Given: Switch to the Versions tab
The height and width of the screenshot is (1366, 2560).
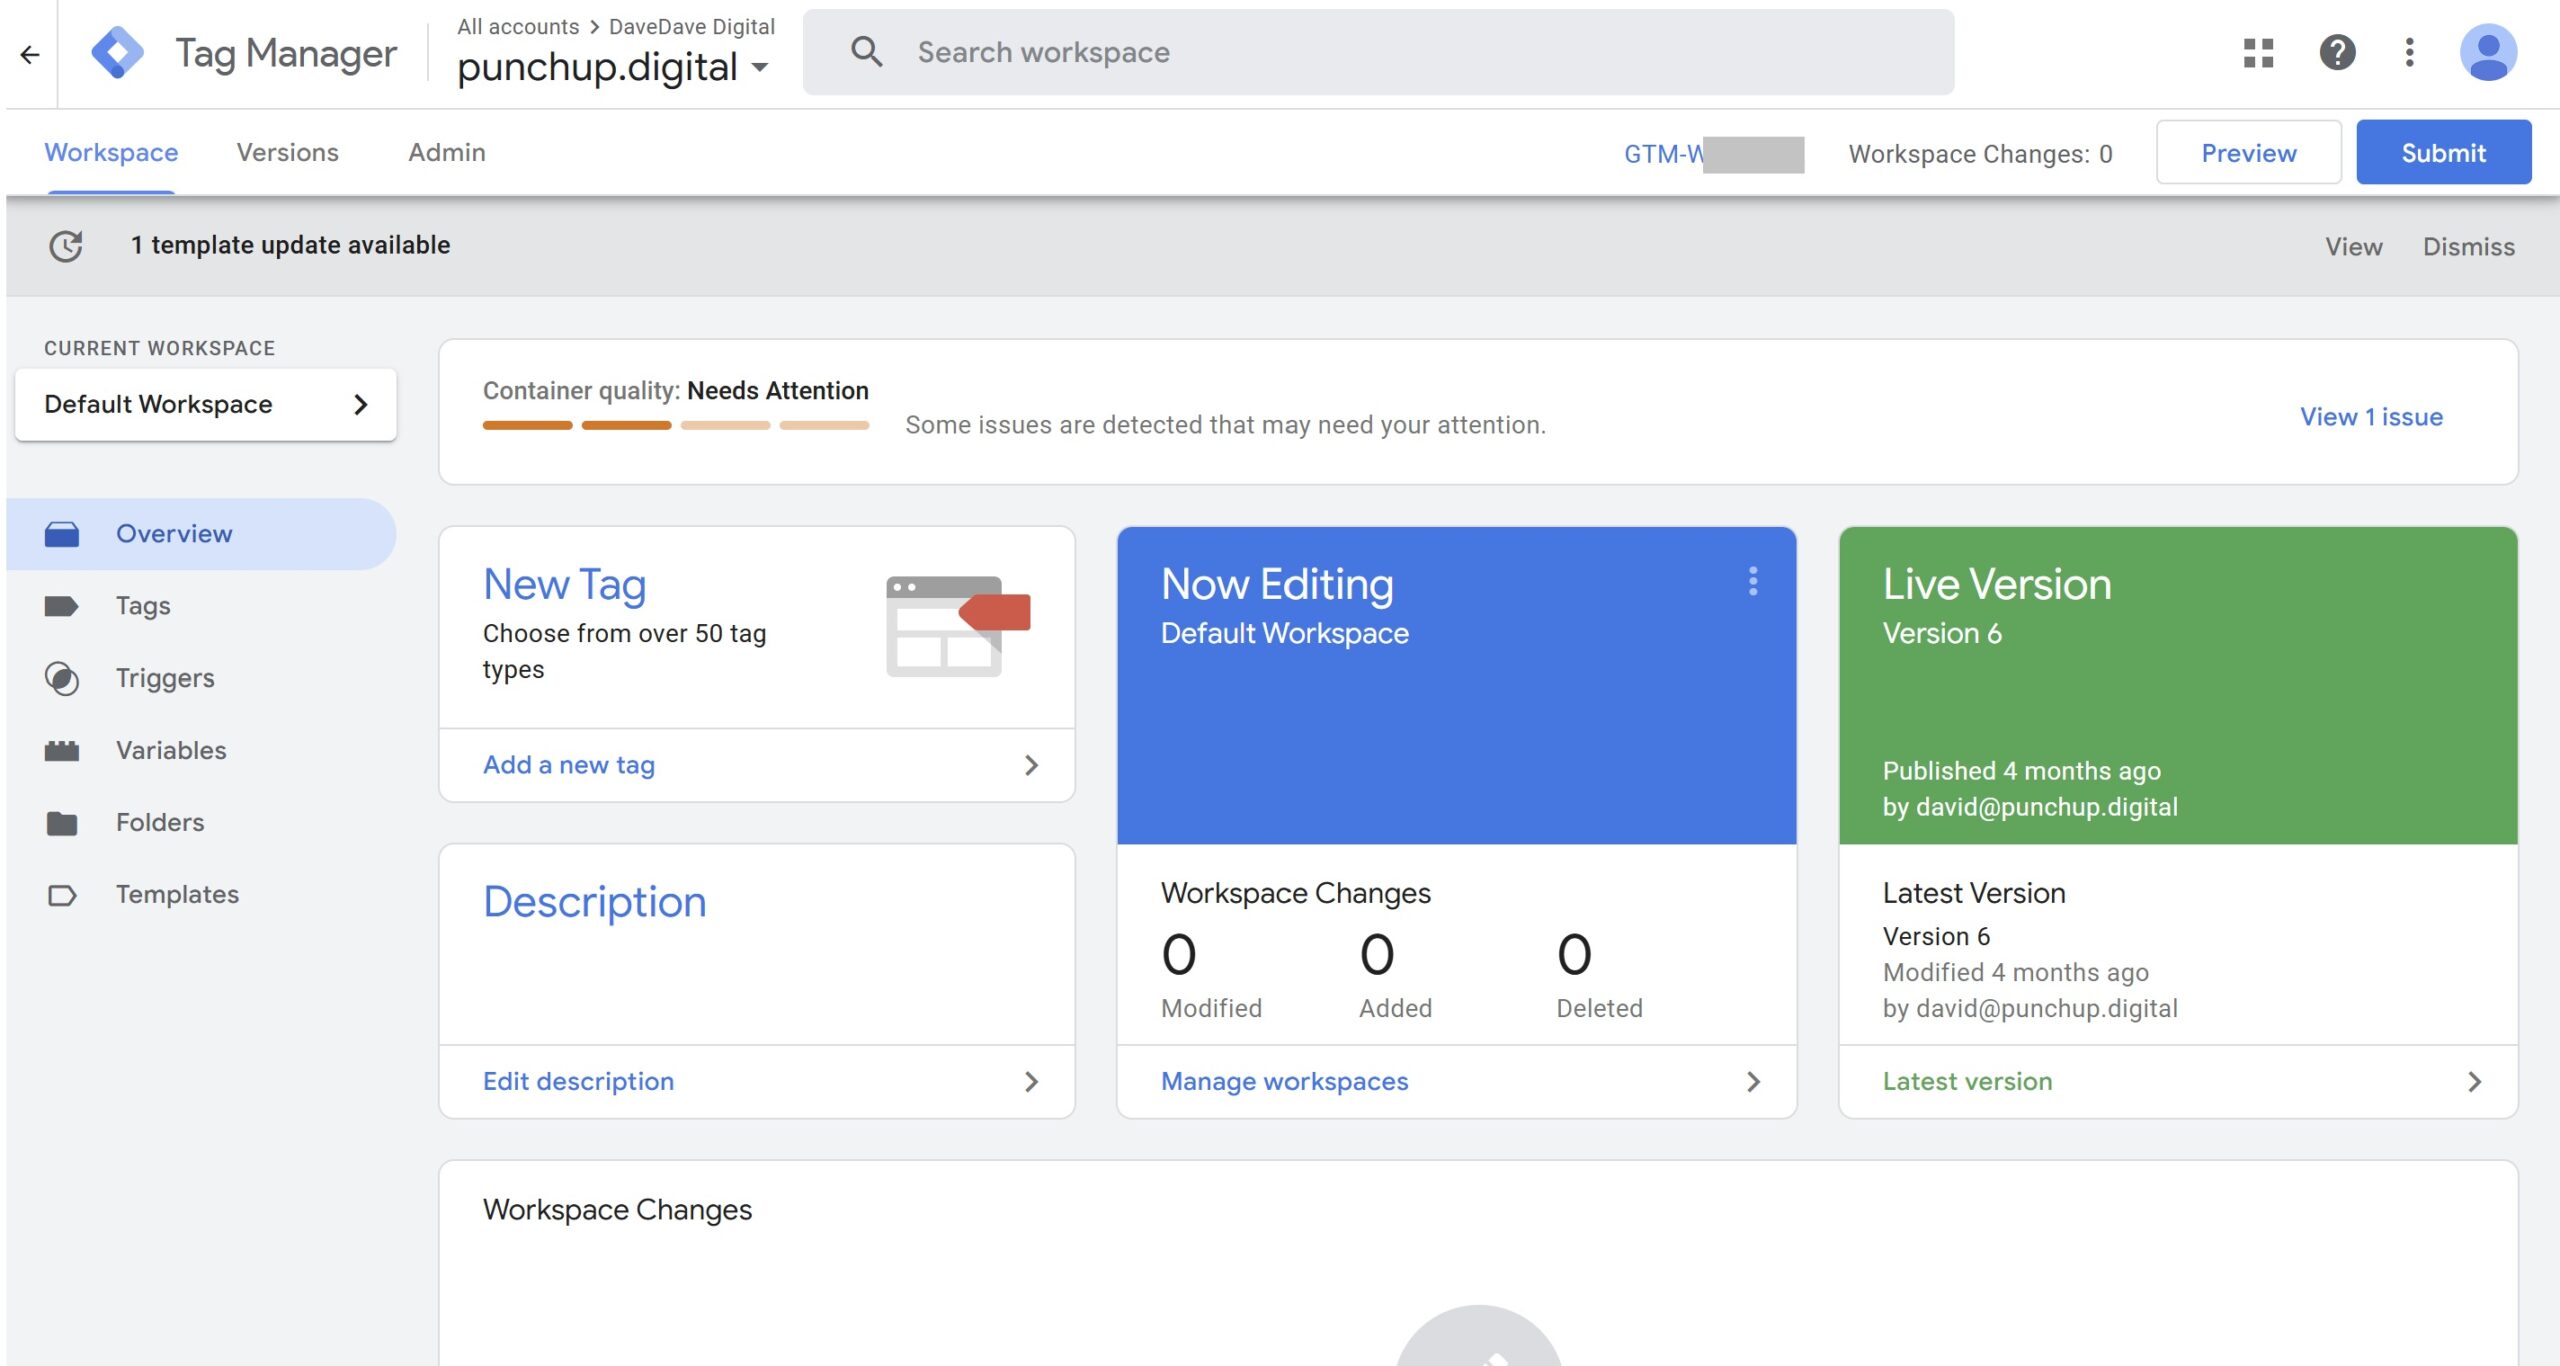Looking at the screenshot, I should pos(287,152).
